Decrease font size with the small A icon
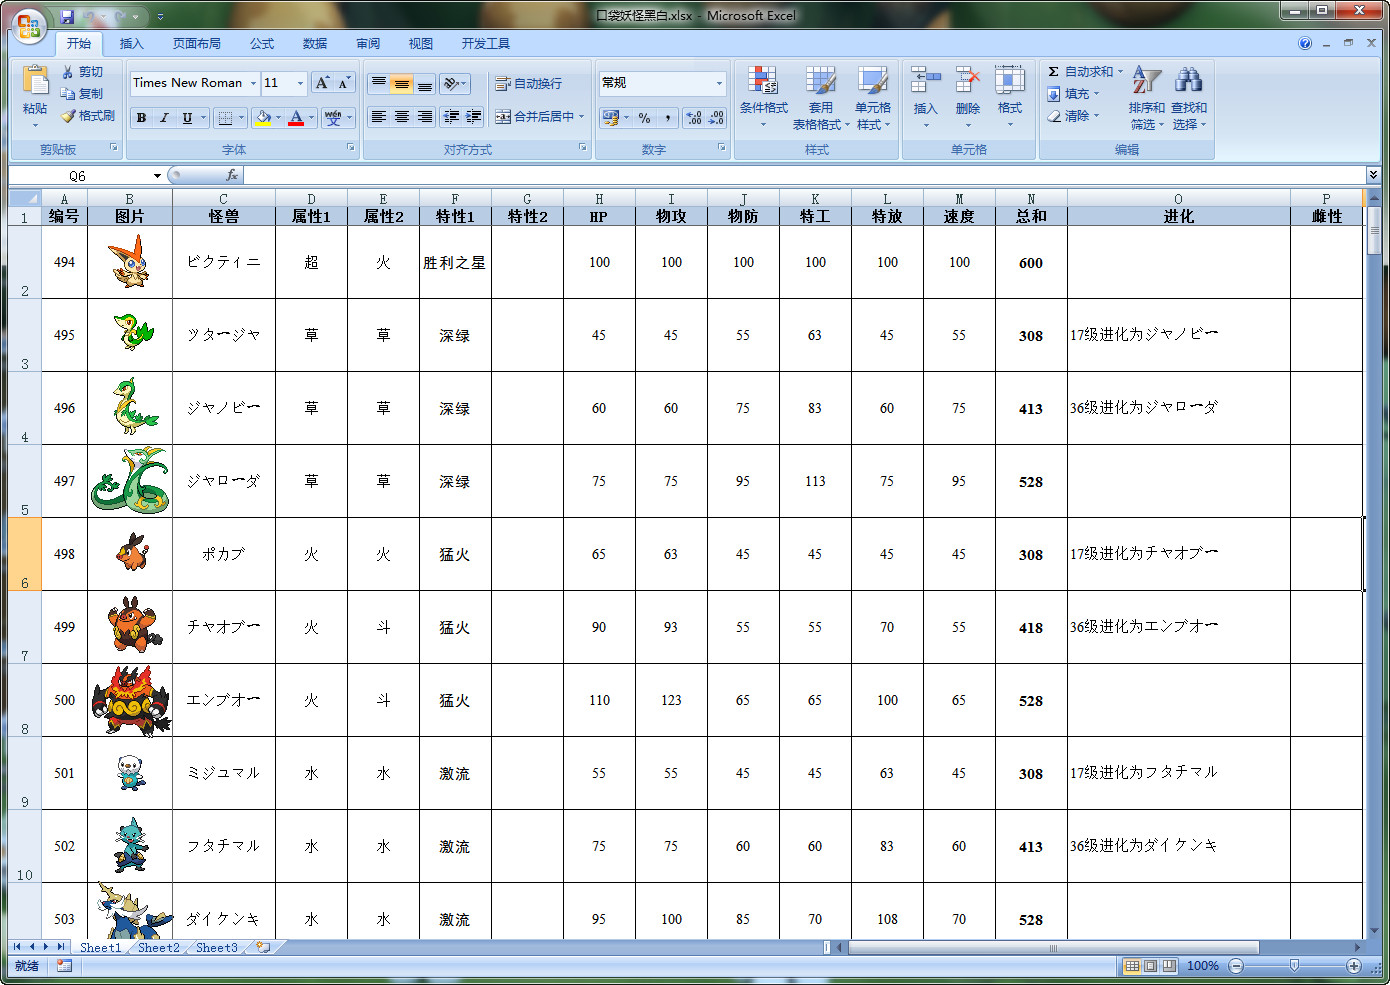Image resolution: width=1390 pixels, height=985 pixels. coord(344,83)
